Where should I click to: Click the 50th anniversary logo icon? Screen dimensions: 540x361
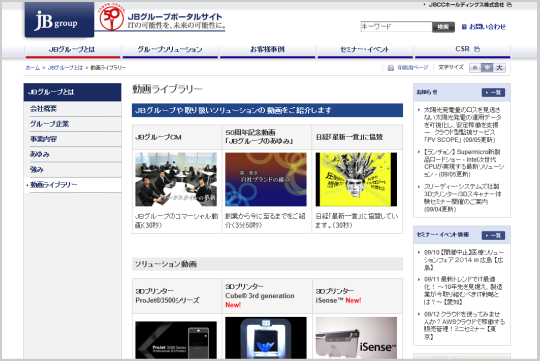[112, 18]
